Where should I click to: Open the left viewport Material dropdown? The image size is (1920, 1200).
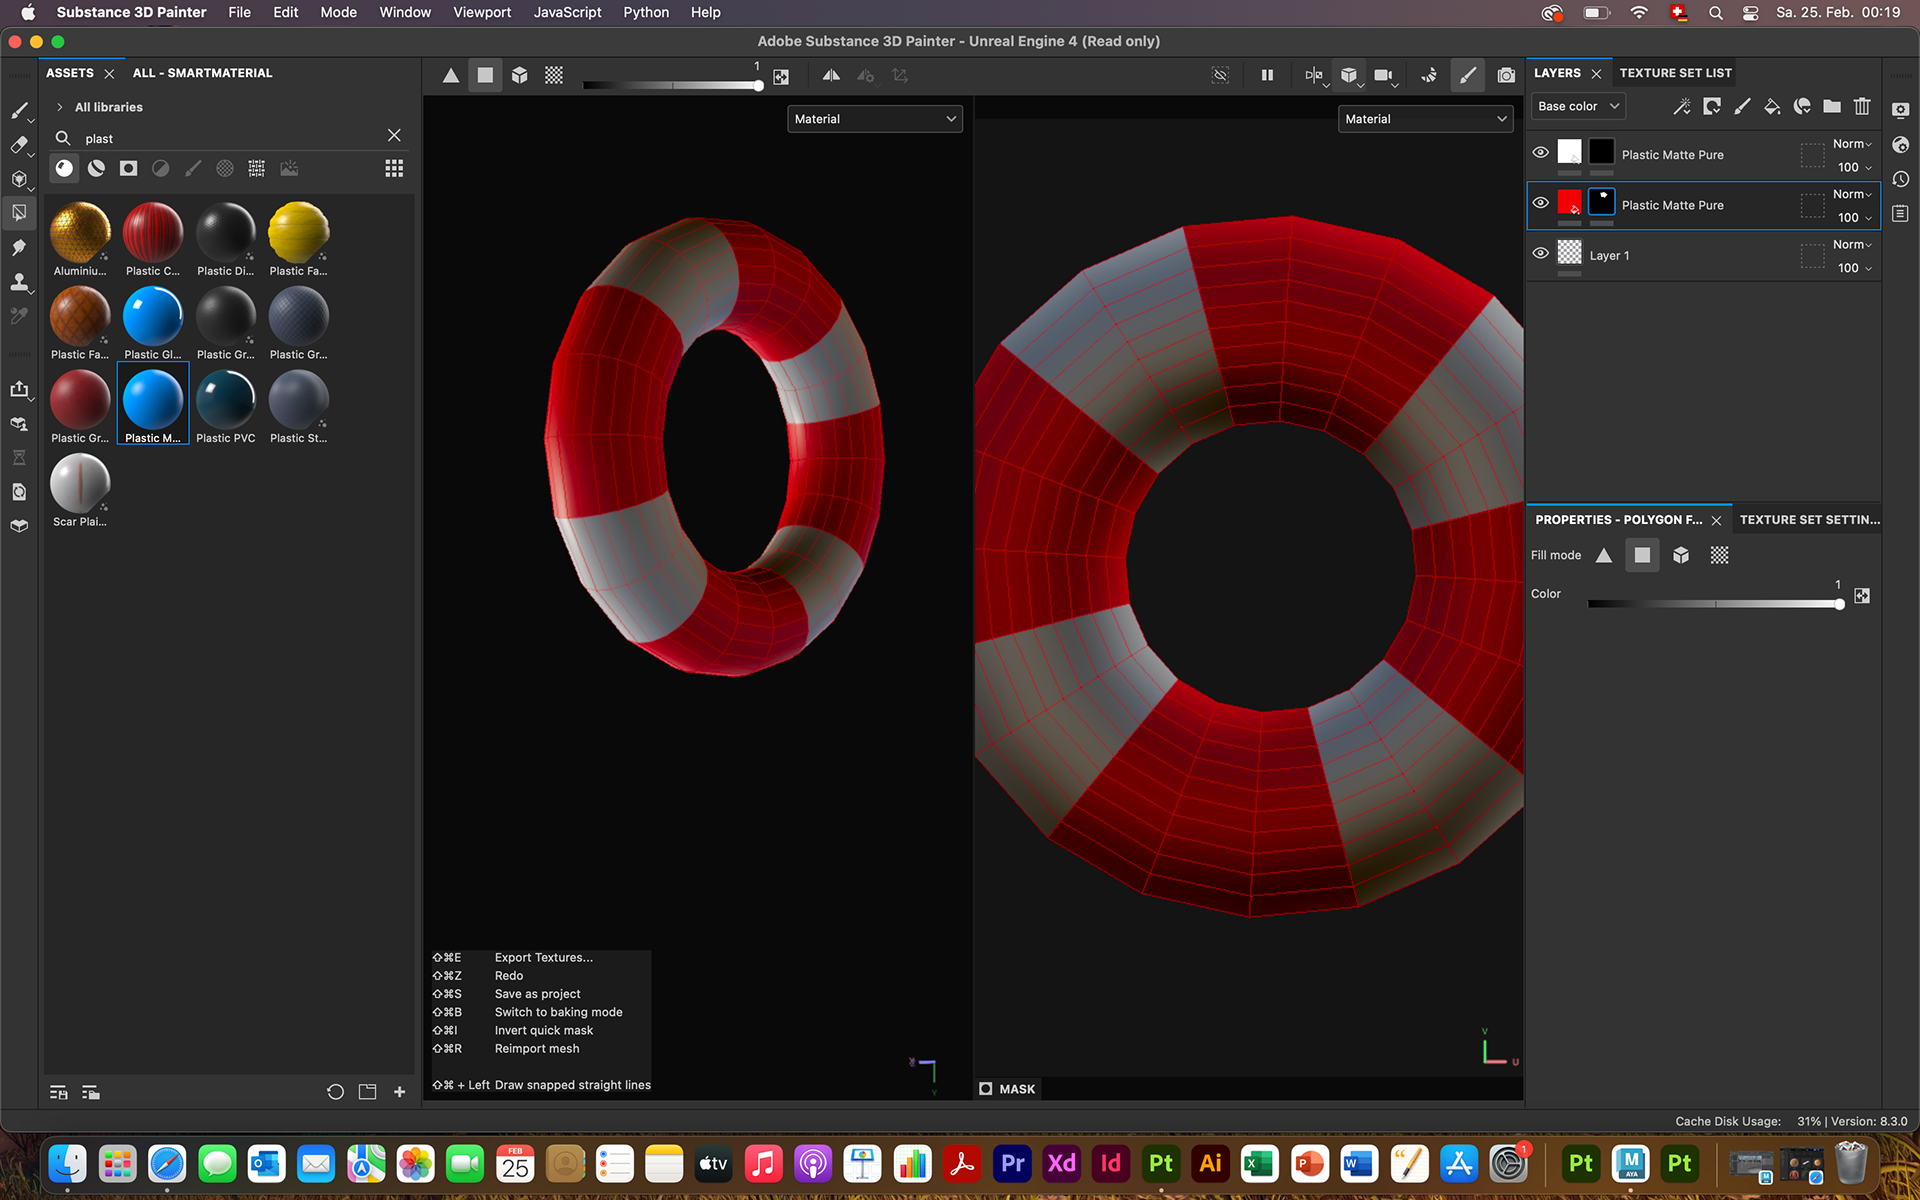point(874,119)
